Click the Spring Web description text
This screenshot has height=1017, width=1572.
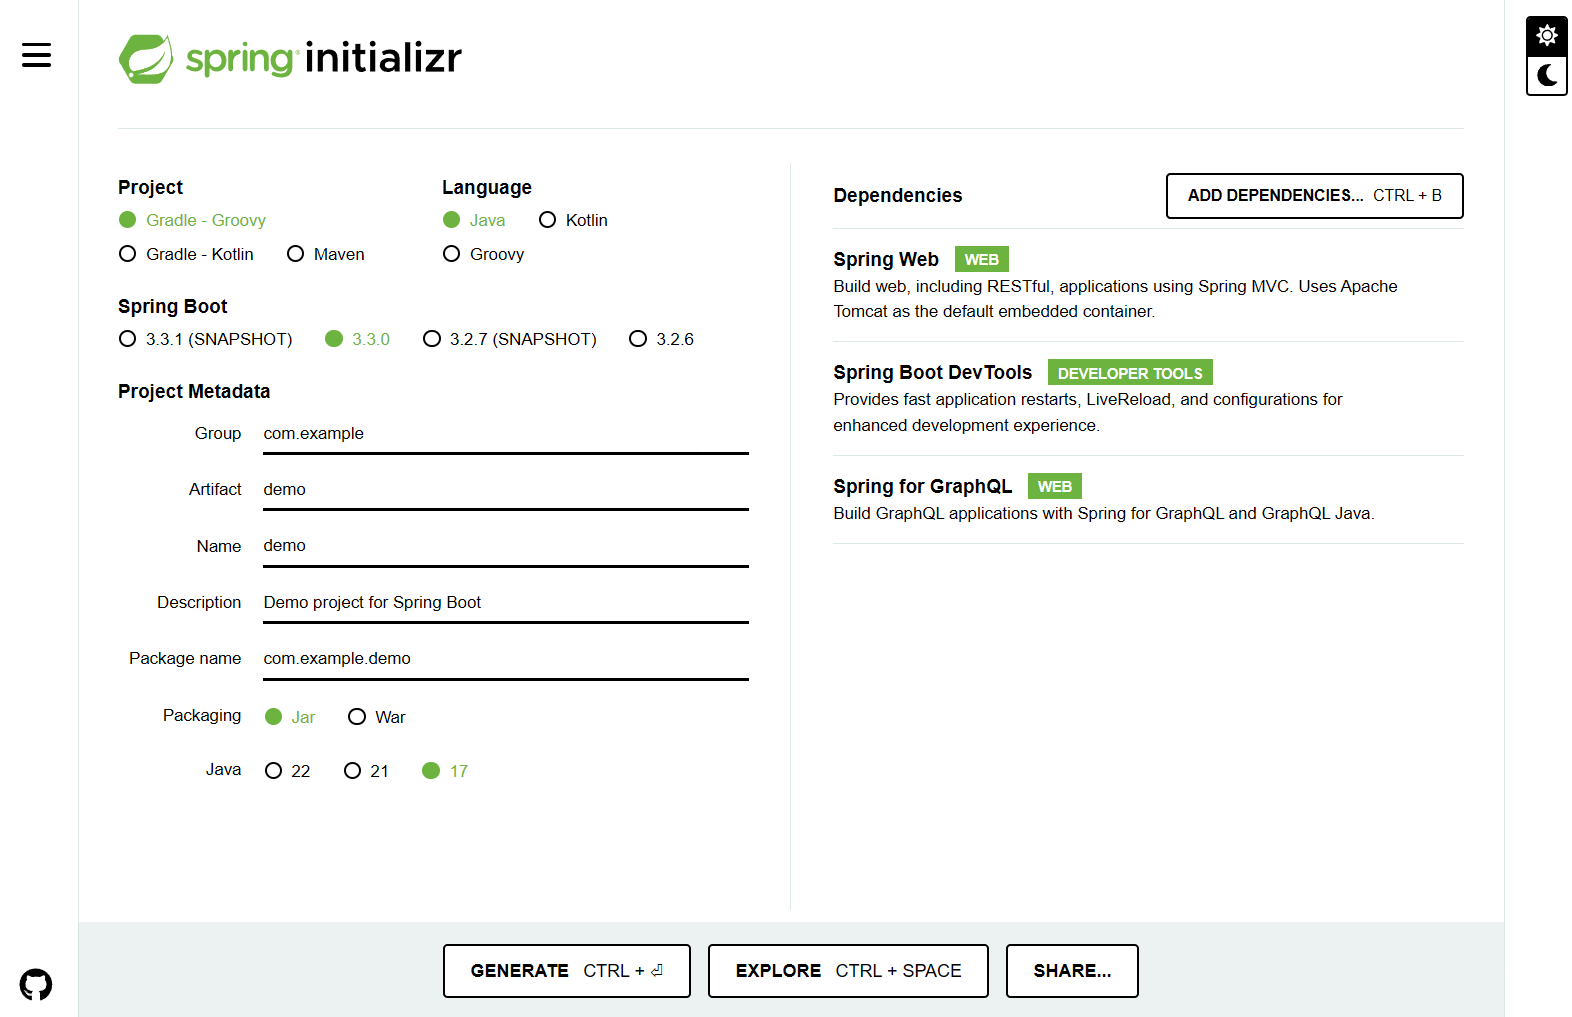[x=1115, y=299]
